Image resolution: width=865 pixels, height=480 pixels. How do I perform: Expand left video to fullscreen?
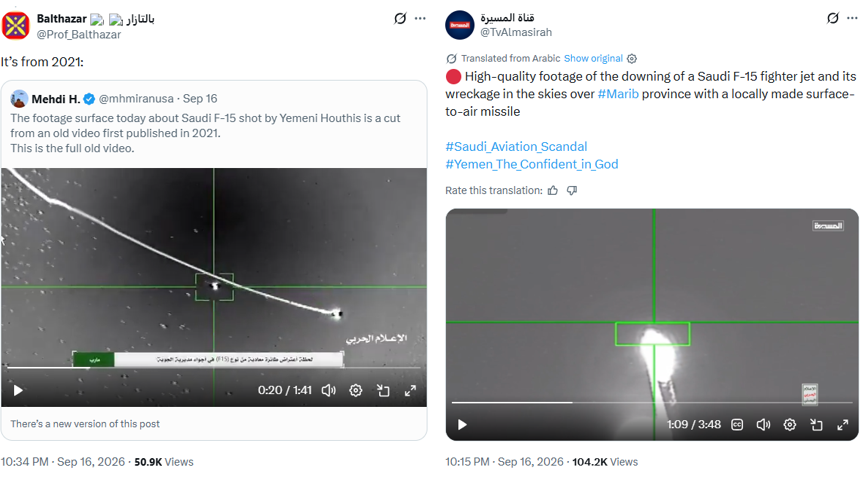pos(410,391)
